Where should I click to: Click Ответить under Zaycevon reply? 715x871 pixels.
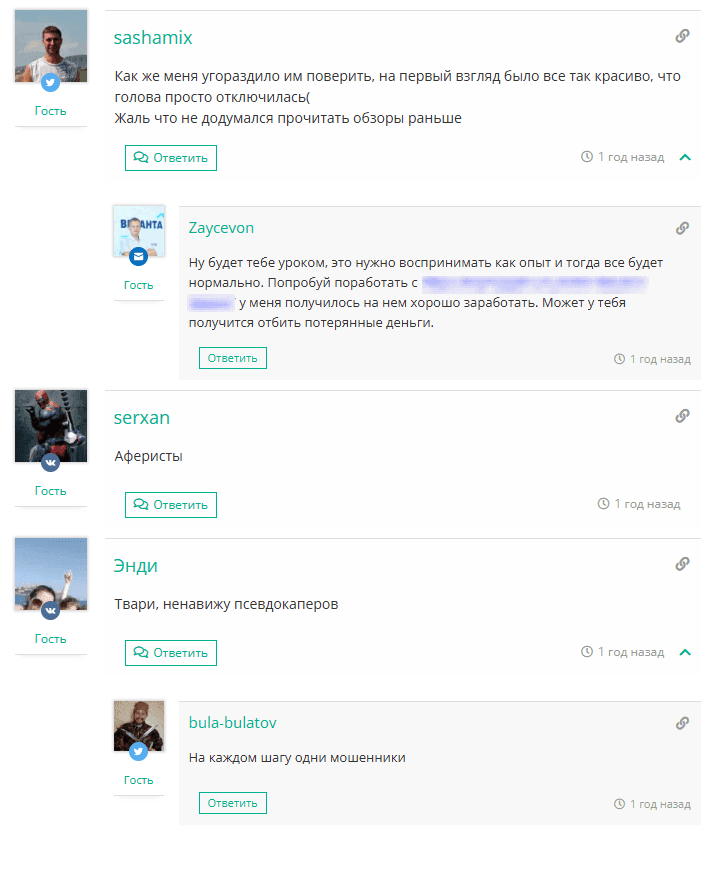pyautogui.click(x=233, y=358)
